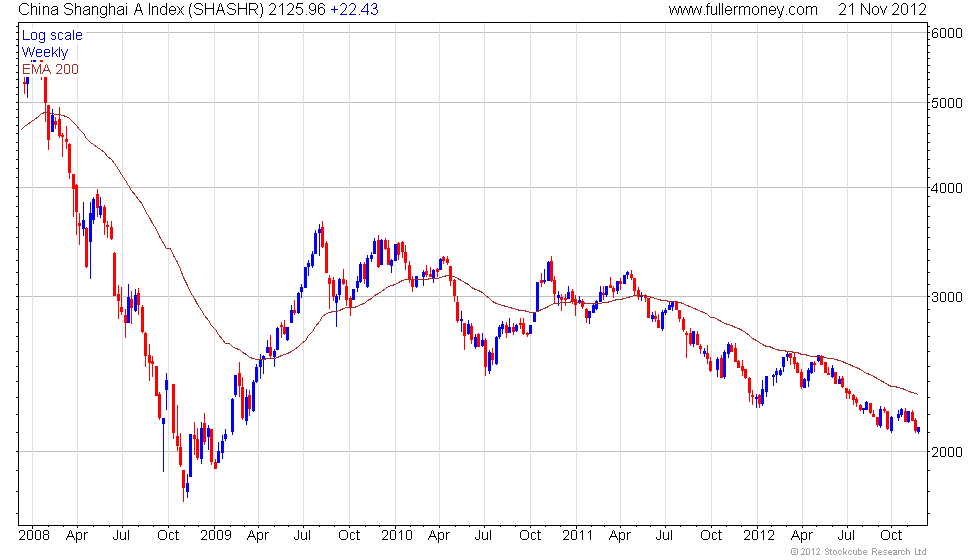Viewport: 980px width, 560px height.
Task: Select the Jul label of year 2012
Action: point(846,536)
